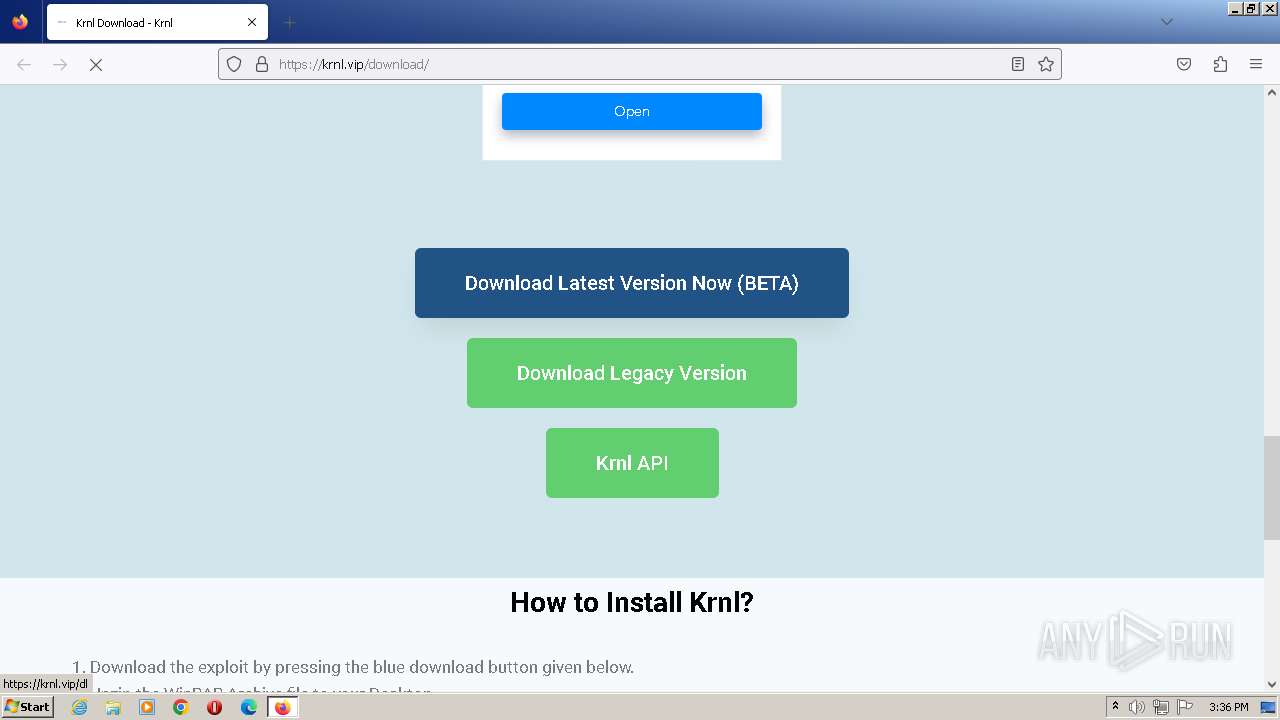The width and height of the screenshot is (1280, 720).
Task: Launch Google Chrome from taskbar
Action: pos(181,707)
